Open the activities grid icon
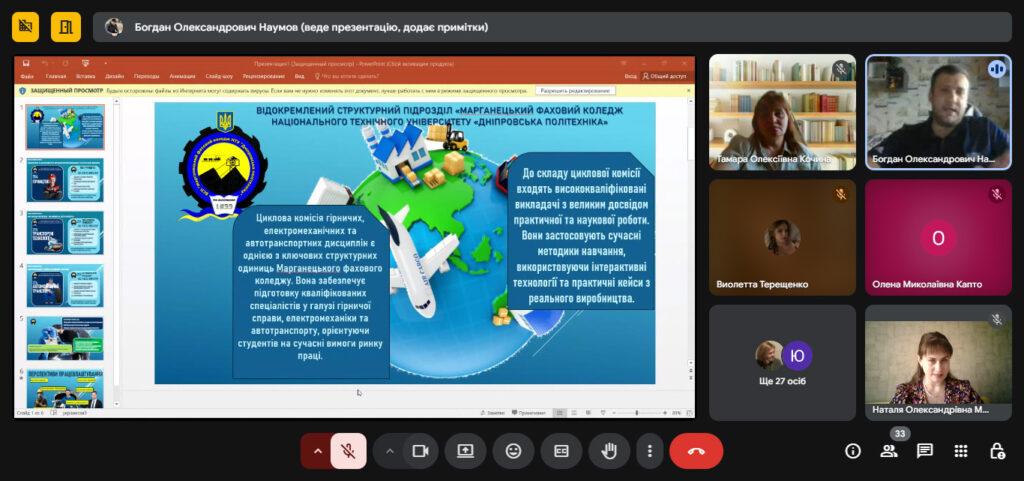The height and width of the screenshot is (481, 1024). click(x=961, y=451)
